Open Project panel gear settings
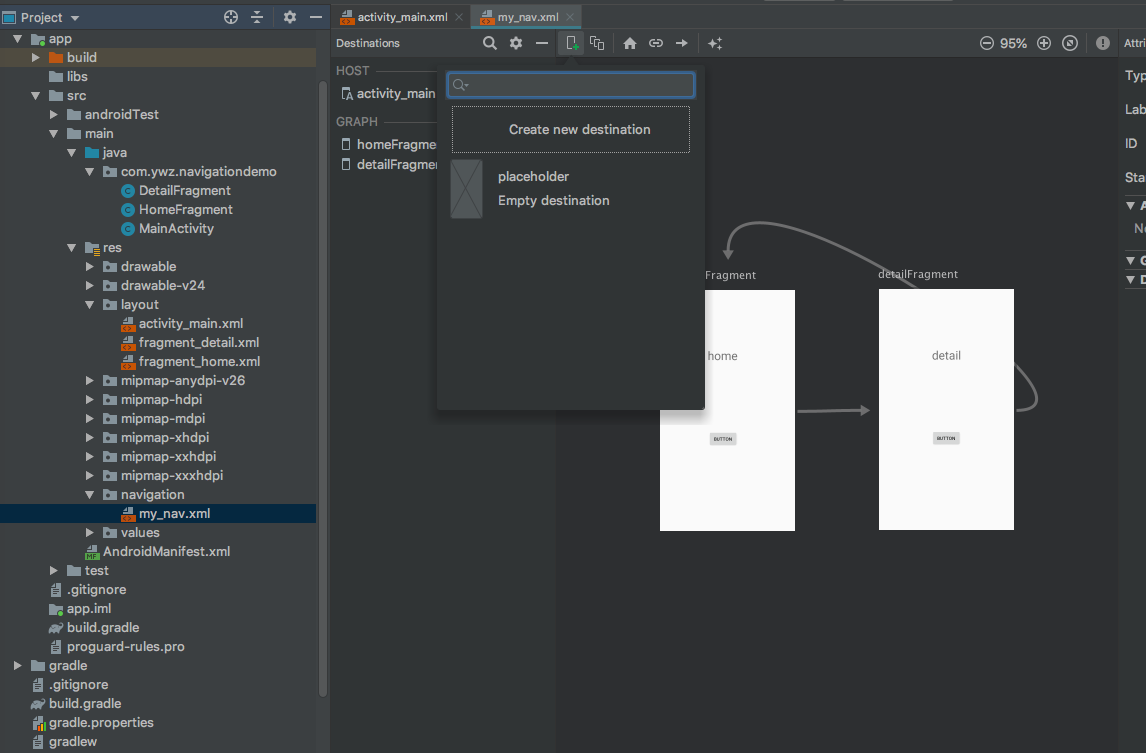Image resolution: width=1146 pixels, height=753 pixels. [x=290, y=17]
